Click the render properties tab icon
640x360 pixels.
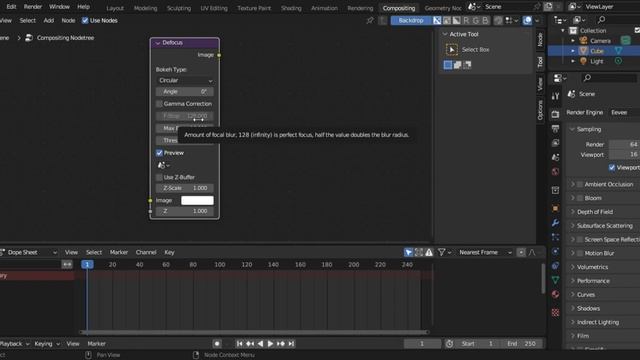click(555, 114)
